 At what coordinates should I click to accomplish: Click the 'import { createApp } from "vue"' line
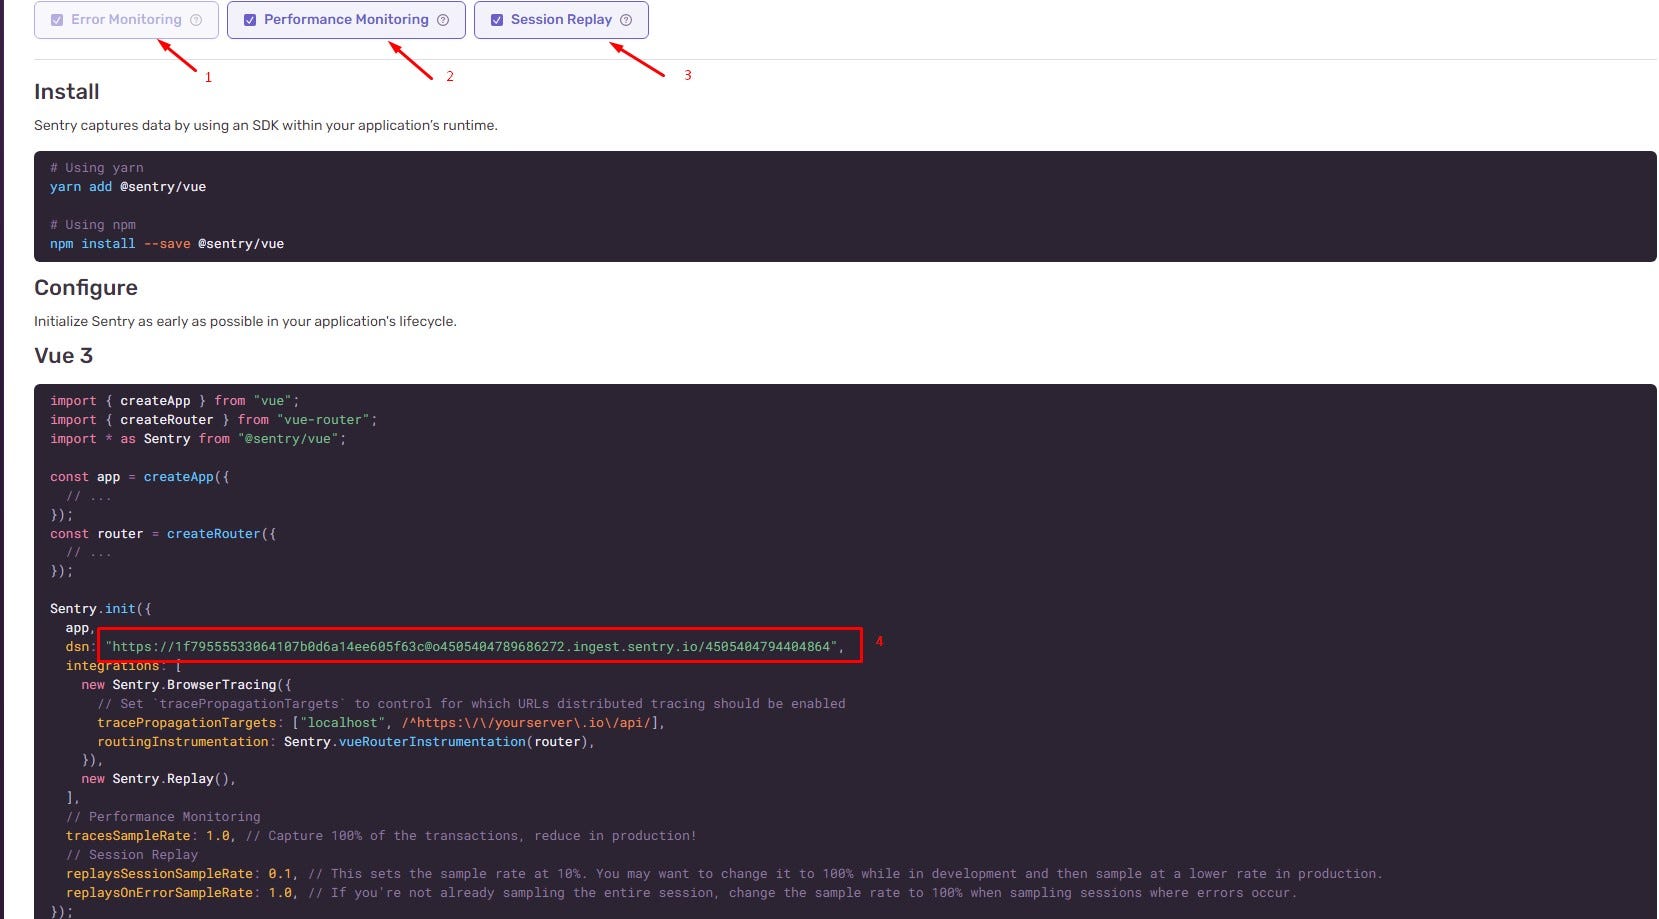point(175,401)
